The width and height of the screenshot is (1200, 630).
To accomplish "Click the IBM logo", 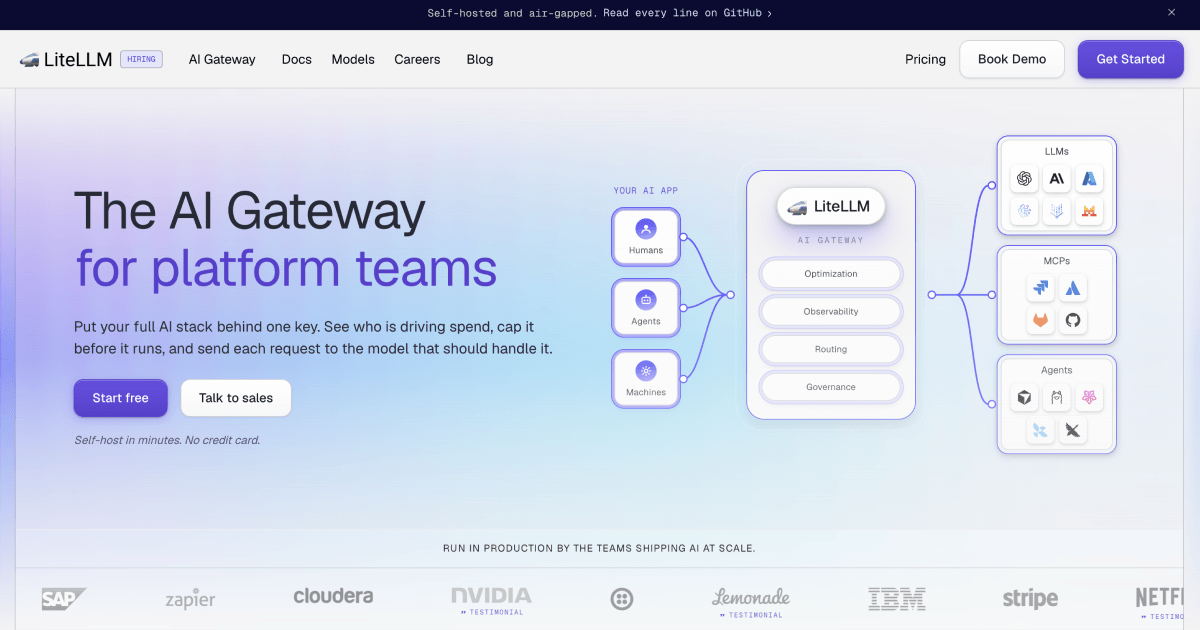I will click(x=896, y=599).
